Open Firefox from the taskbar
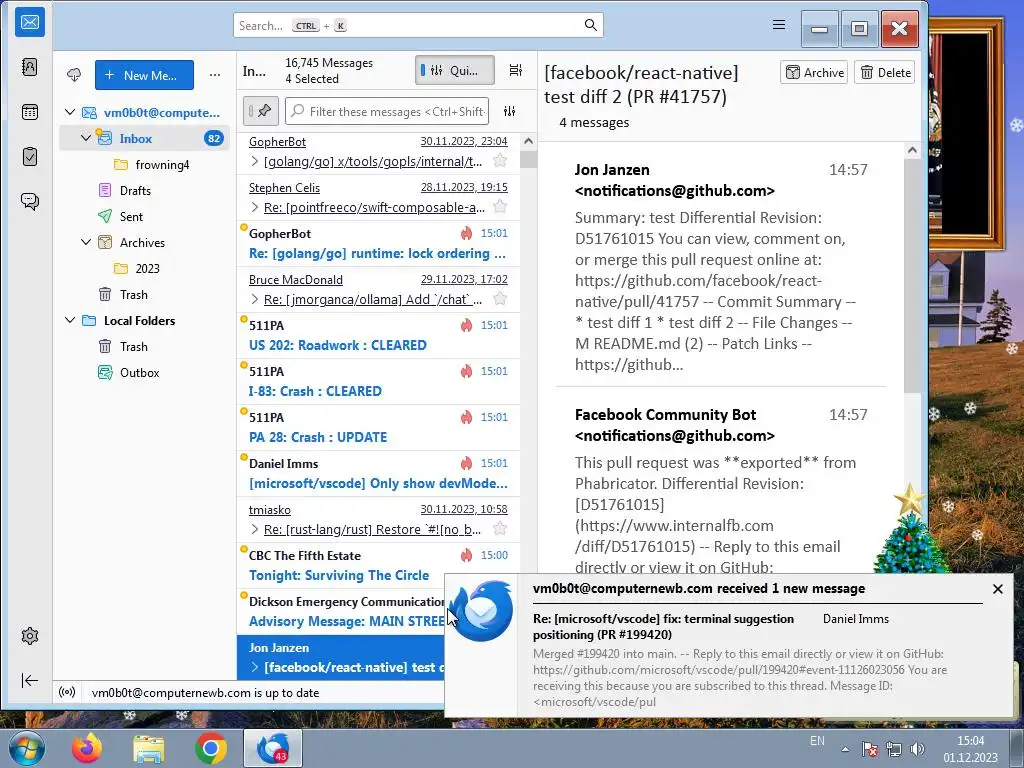This screenshot has width=1024, height=768. click(87, 748)
